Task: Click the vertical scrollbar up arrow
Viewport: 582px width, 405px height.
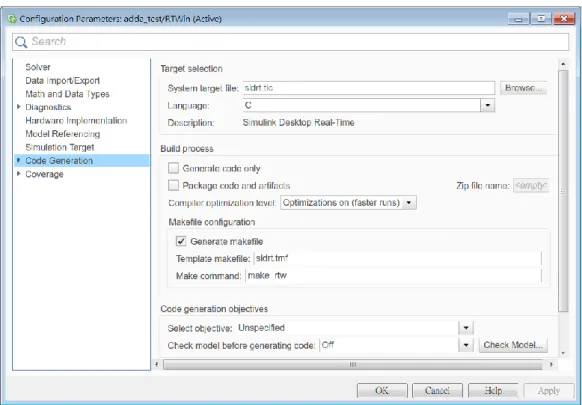Action: coord(563,64)
